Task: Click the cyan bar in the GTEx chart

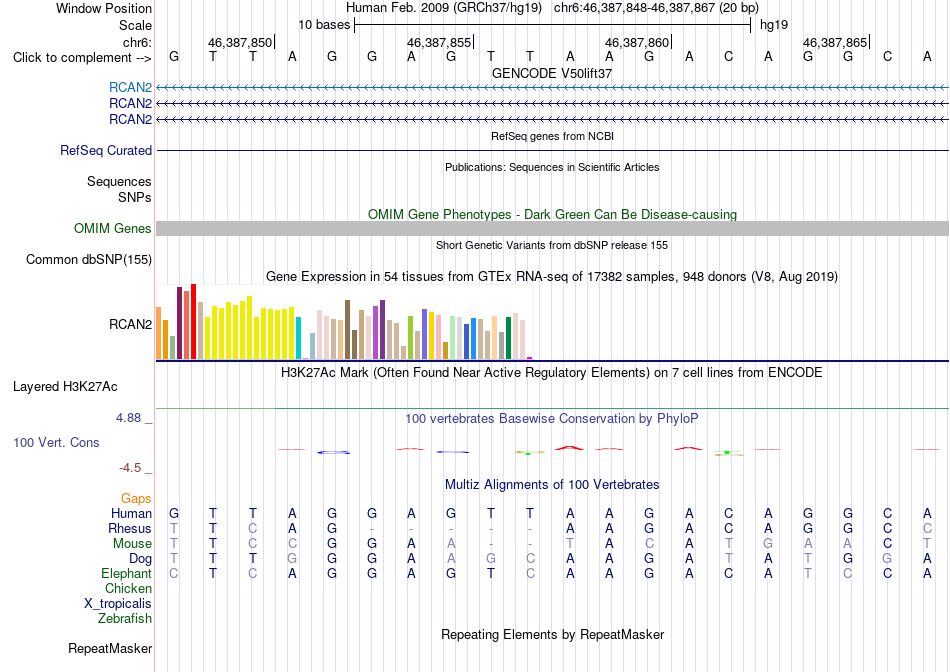Action: 299,338
